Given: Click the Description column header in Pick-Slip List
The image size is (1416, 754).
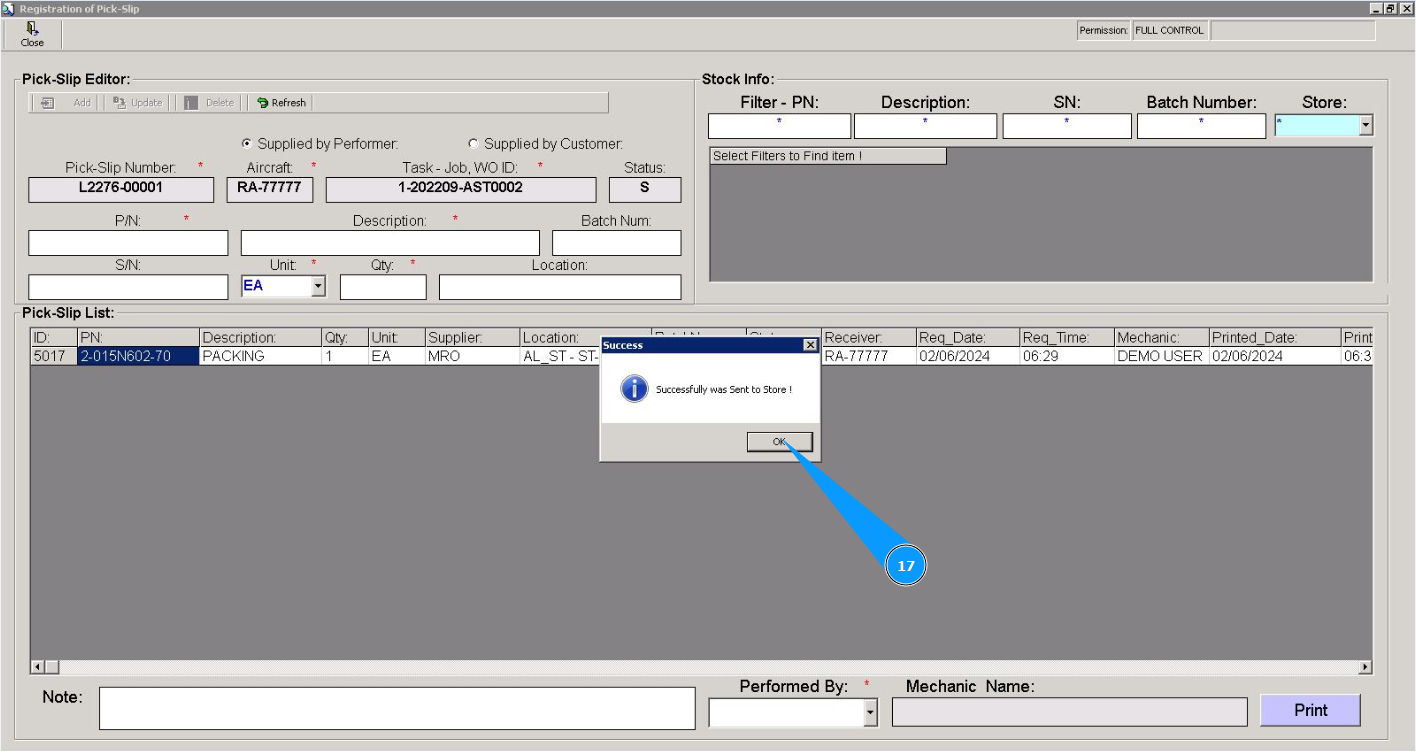Looking at the screenshot, I should (260, 338).
